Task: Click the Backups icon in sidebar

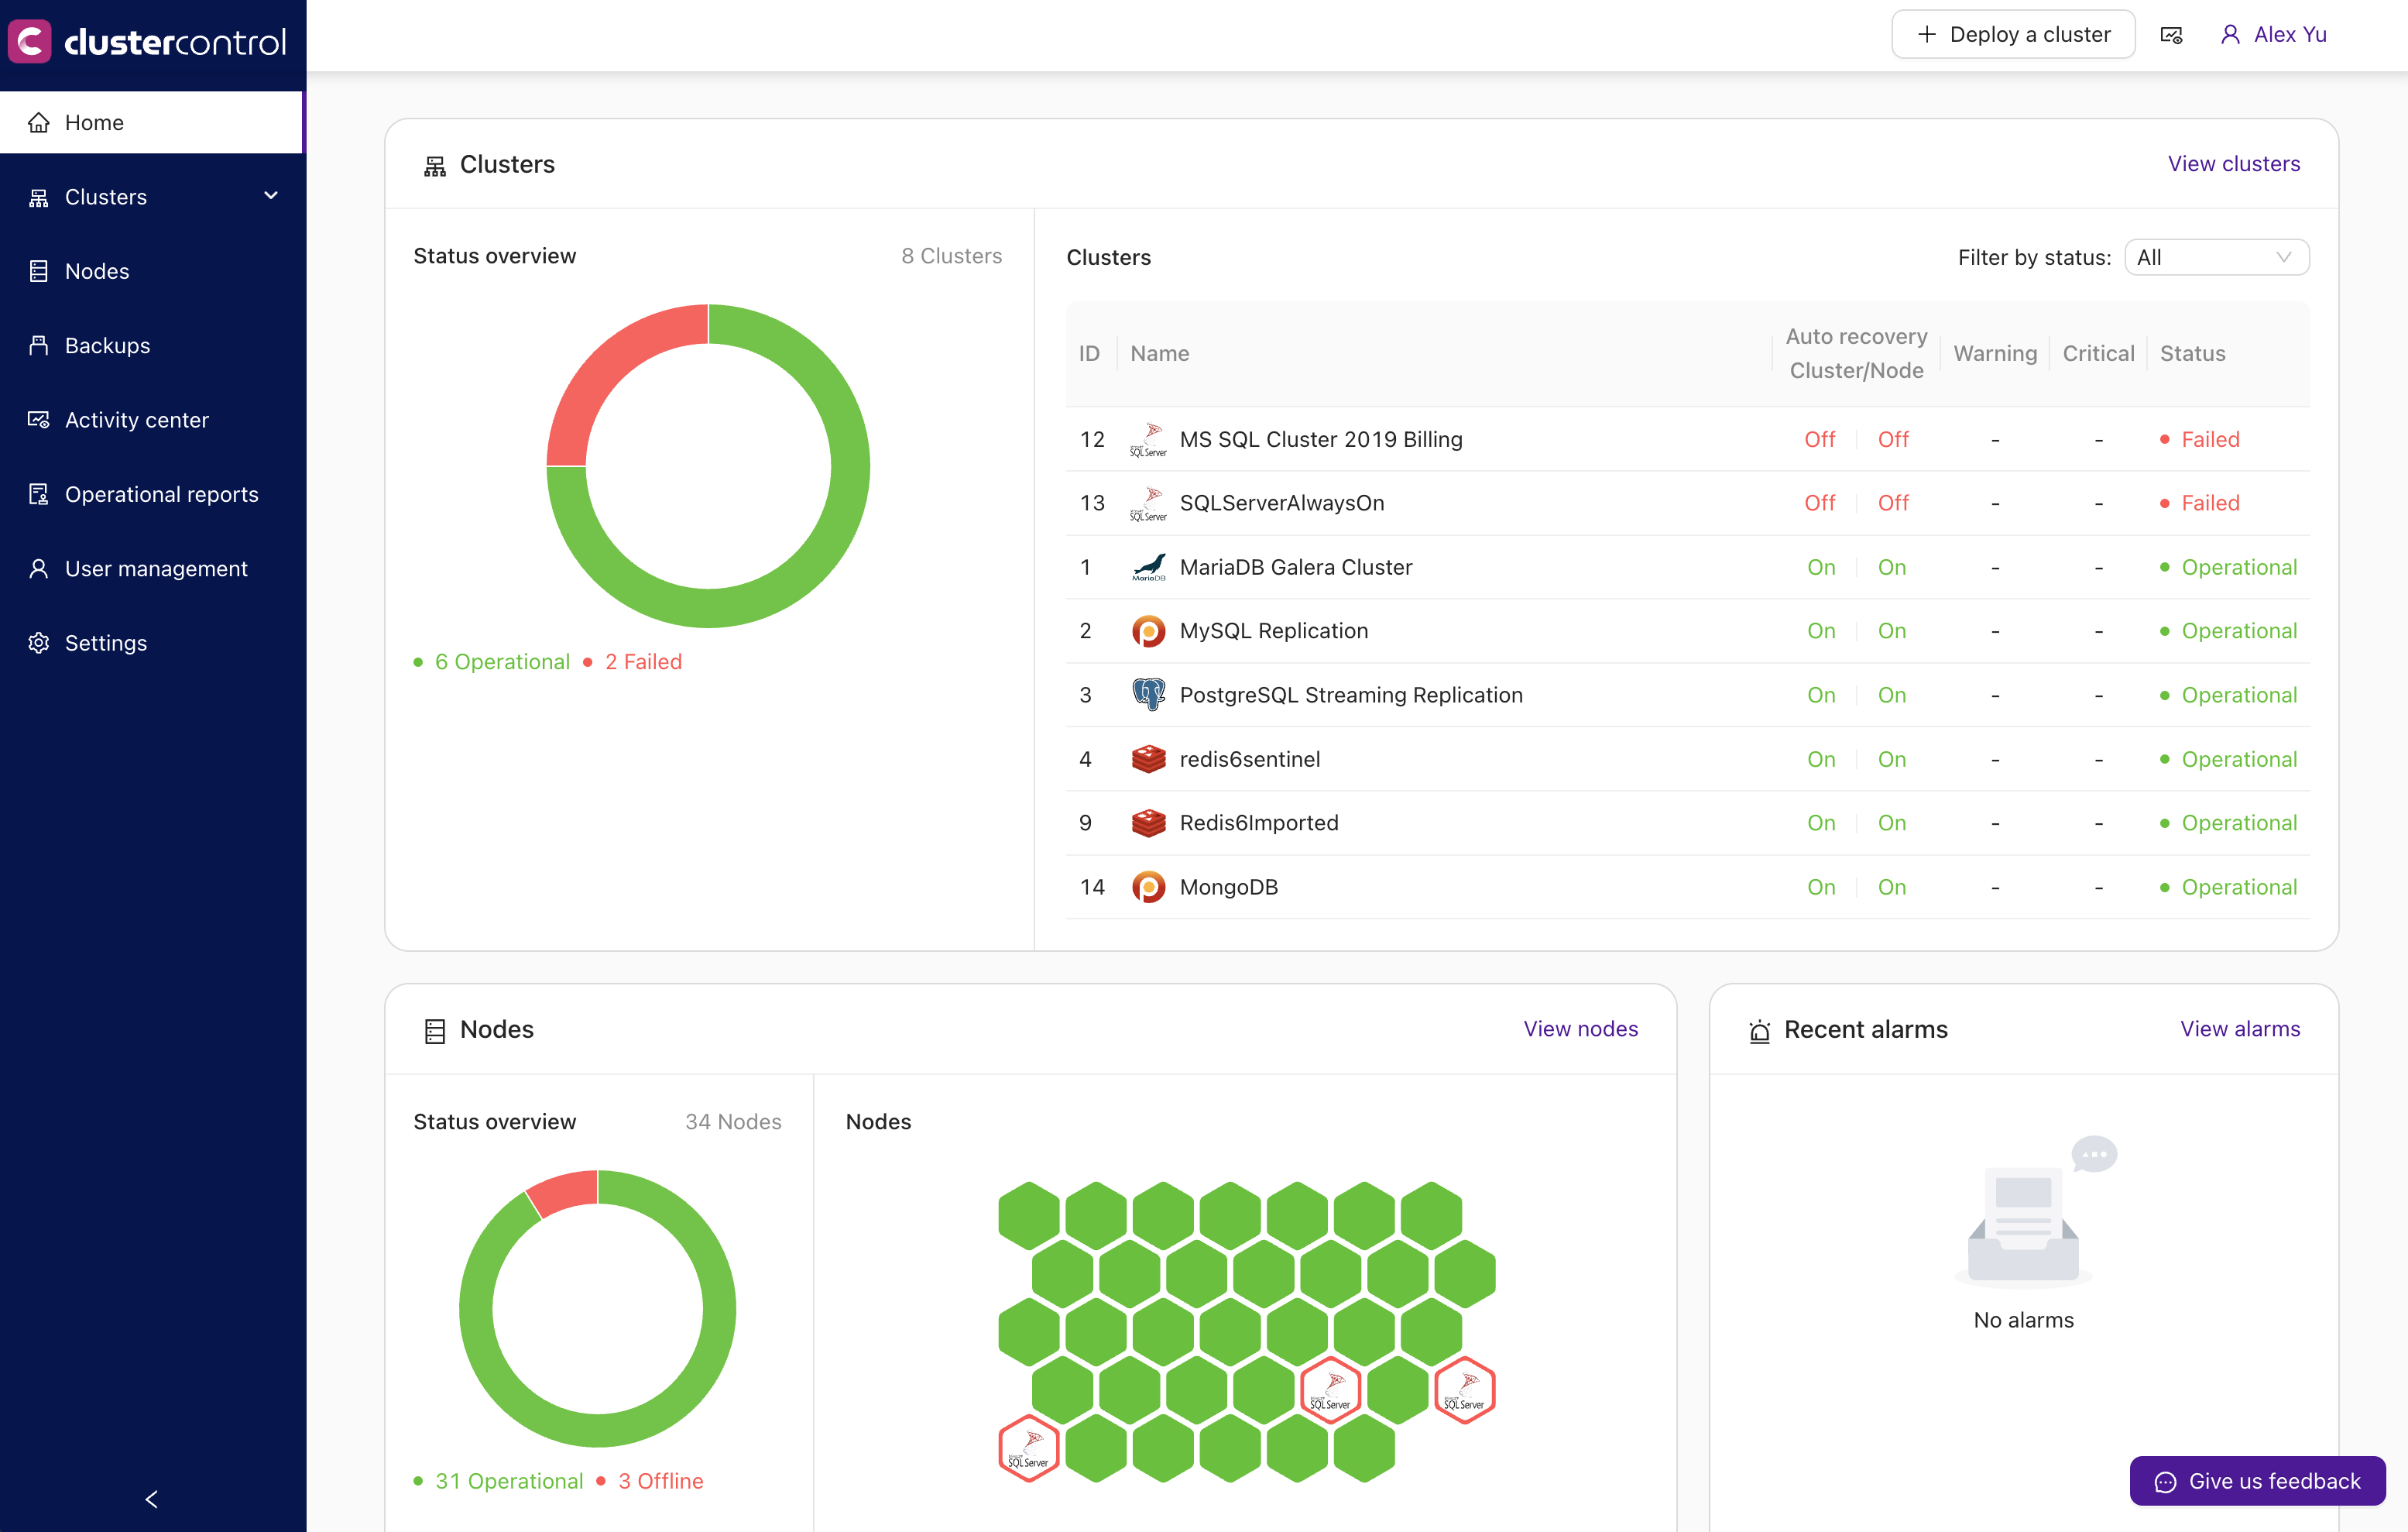Action: coord(39,345)
